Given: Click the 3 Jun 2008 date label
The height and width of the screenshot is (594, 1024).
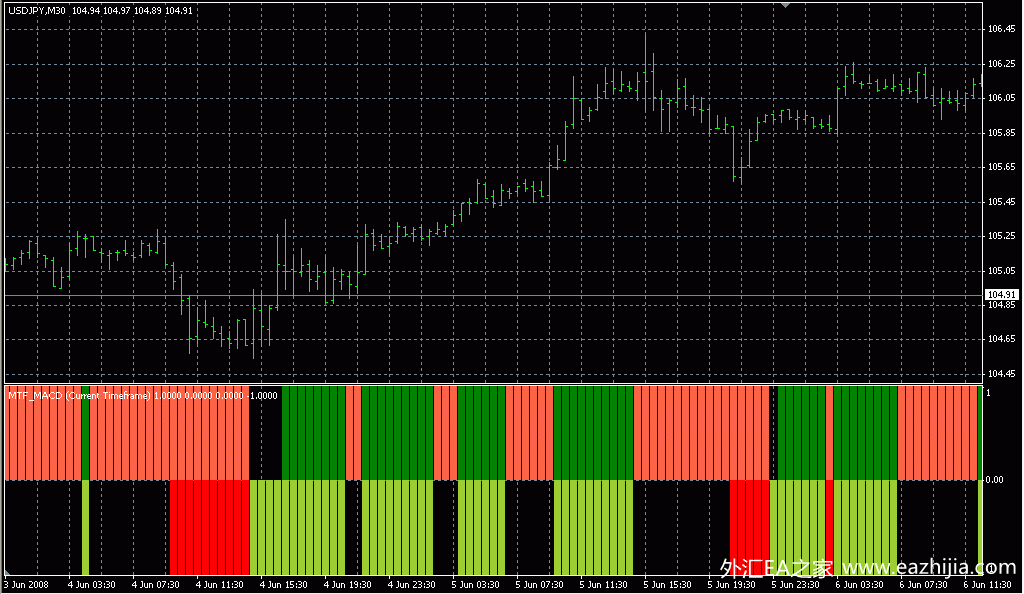Looking at the screenshot, I should pyautogui.click(x=27, y=585).
